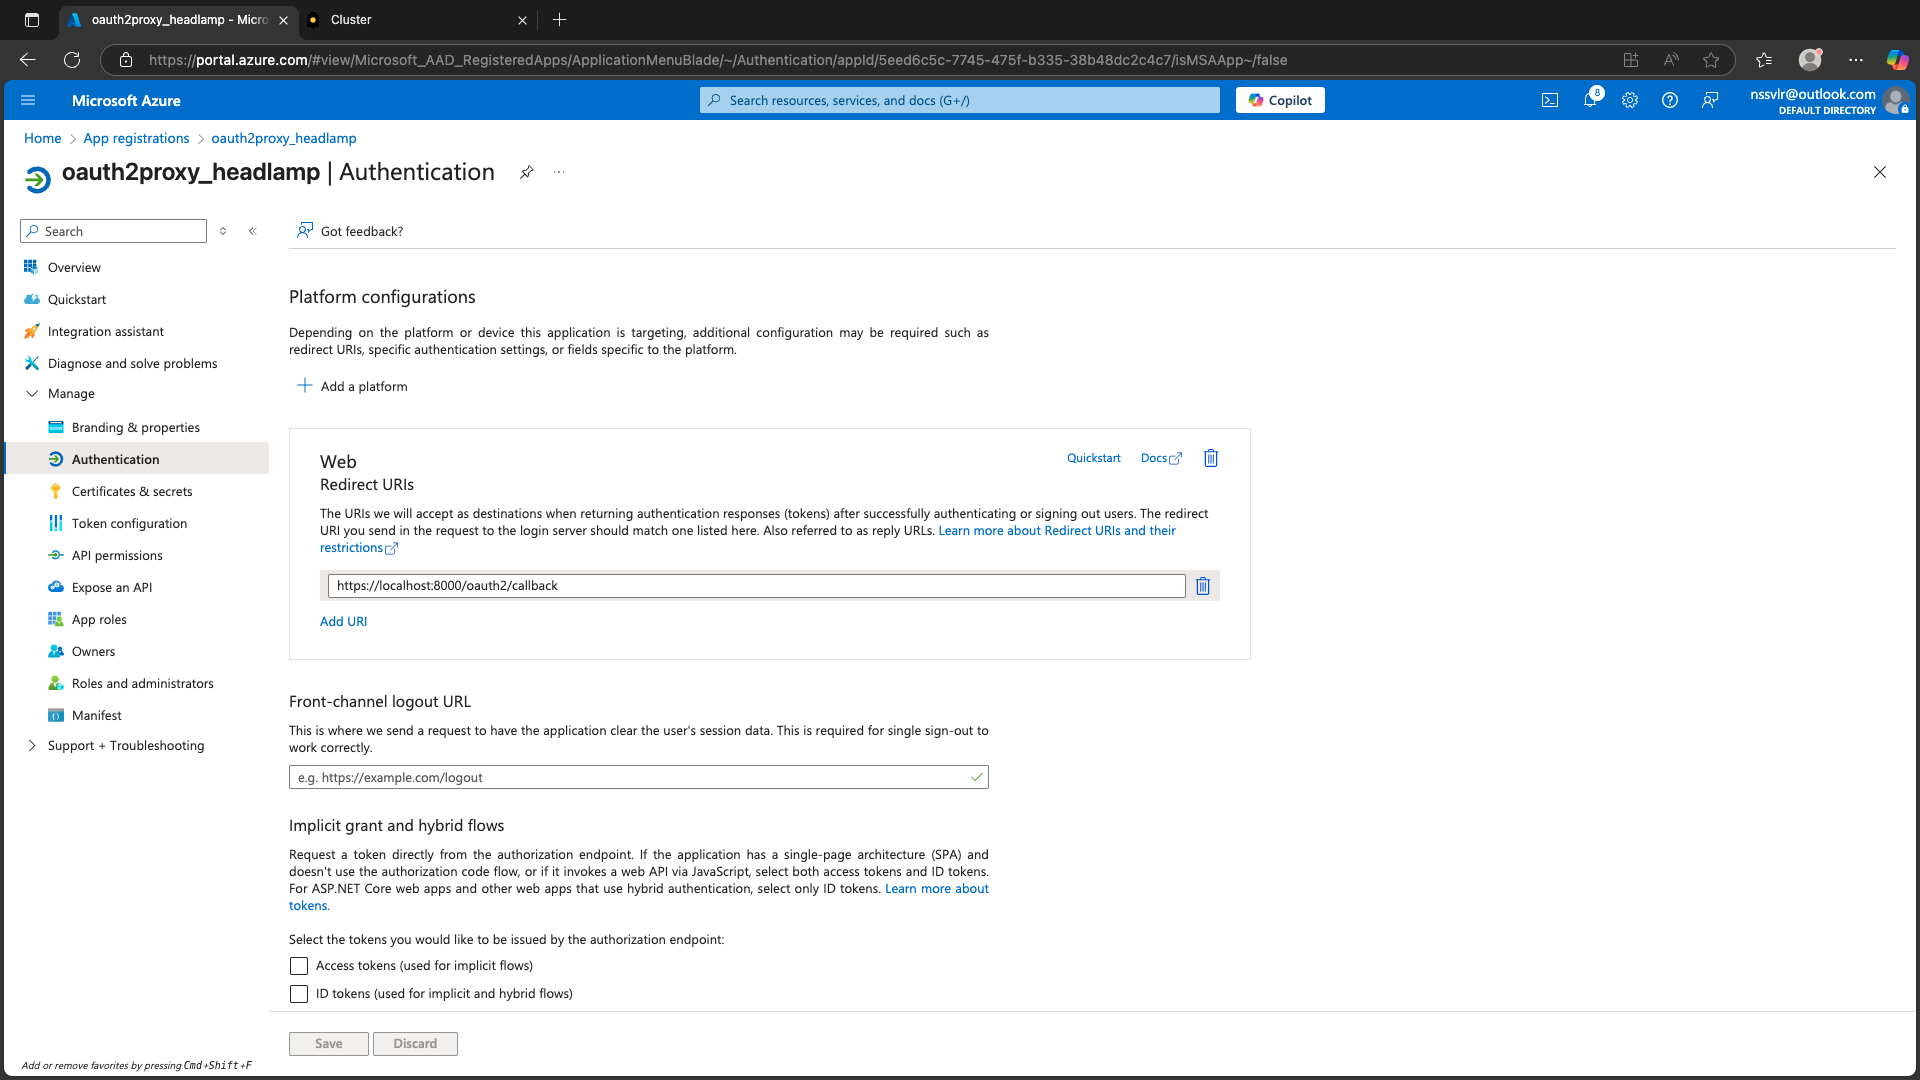1920x1080 pixels.
Task: Click the favorites star in the address bar
Action: [x=1712, y=60]
